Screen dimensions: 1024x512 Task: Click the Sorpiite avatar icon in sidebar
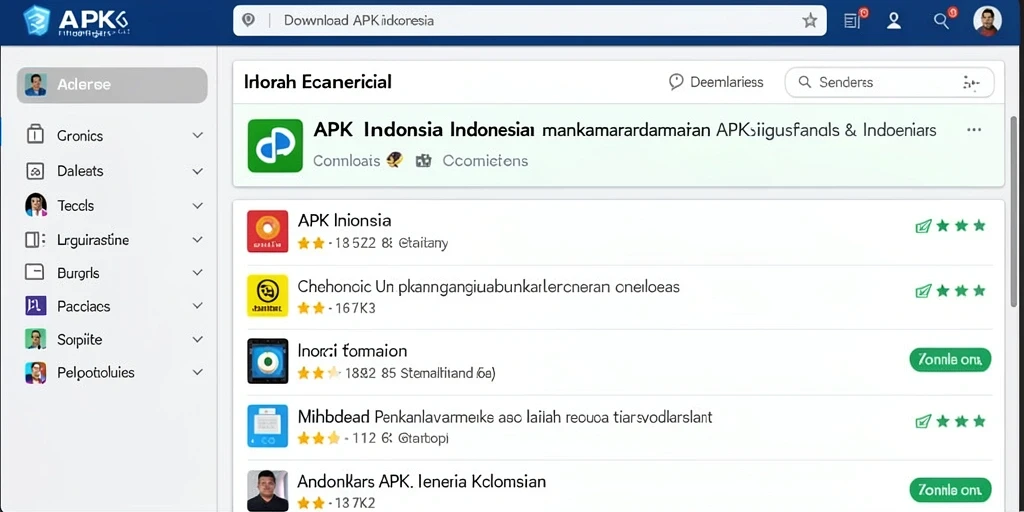pyautogui.click(x=35, y=340)
